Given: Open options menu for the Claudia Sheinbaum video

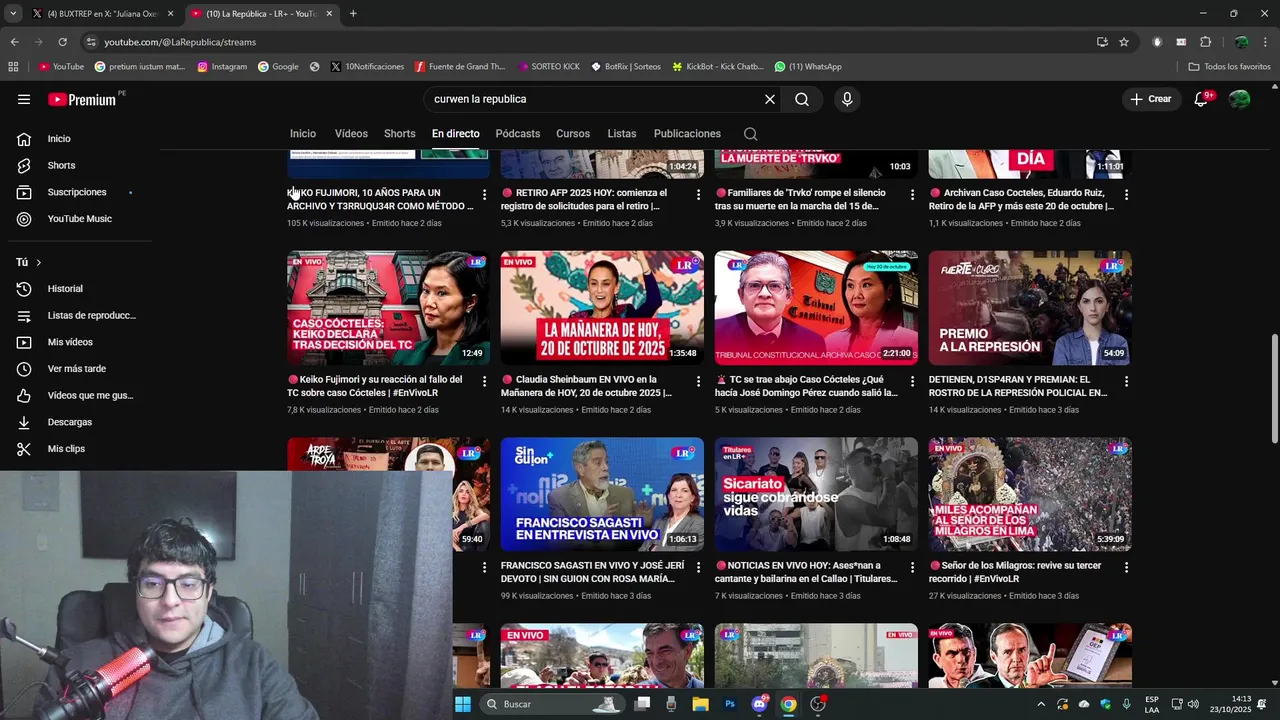Looking at the screenshot, I should (698, 381).
